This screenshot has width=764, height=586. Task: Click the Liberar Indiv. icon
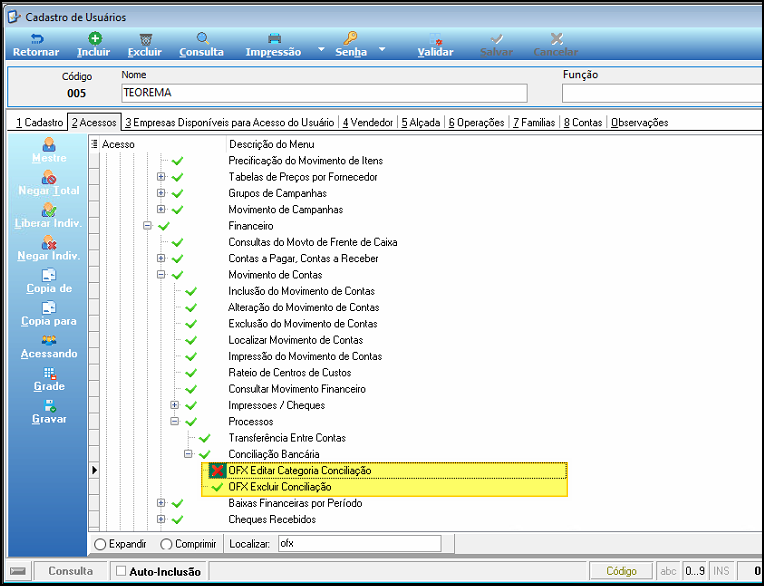[49, 210]
